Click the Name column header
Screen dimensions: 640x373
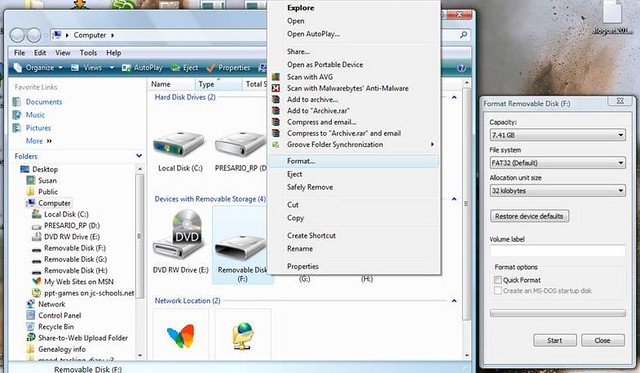click(171, 84)
